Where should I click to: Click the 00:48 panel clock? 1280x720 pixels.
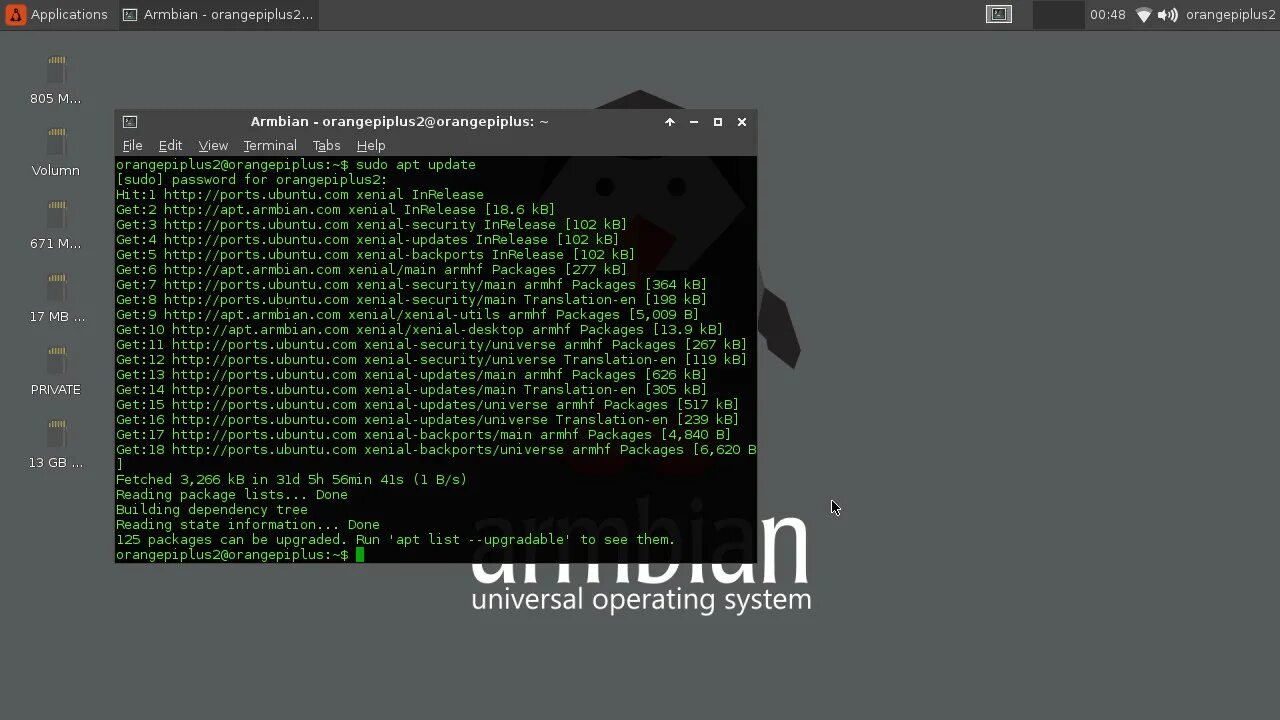point(1107,14)
